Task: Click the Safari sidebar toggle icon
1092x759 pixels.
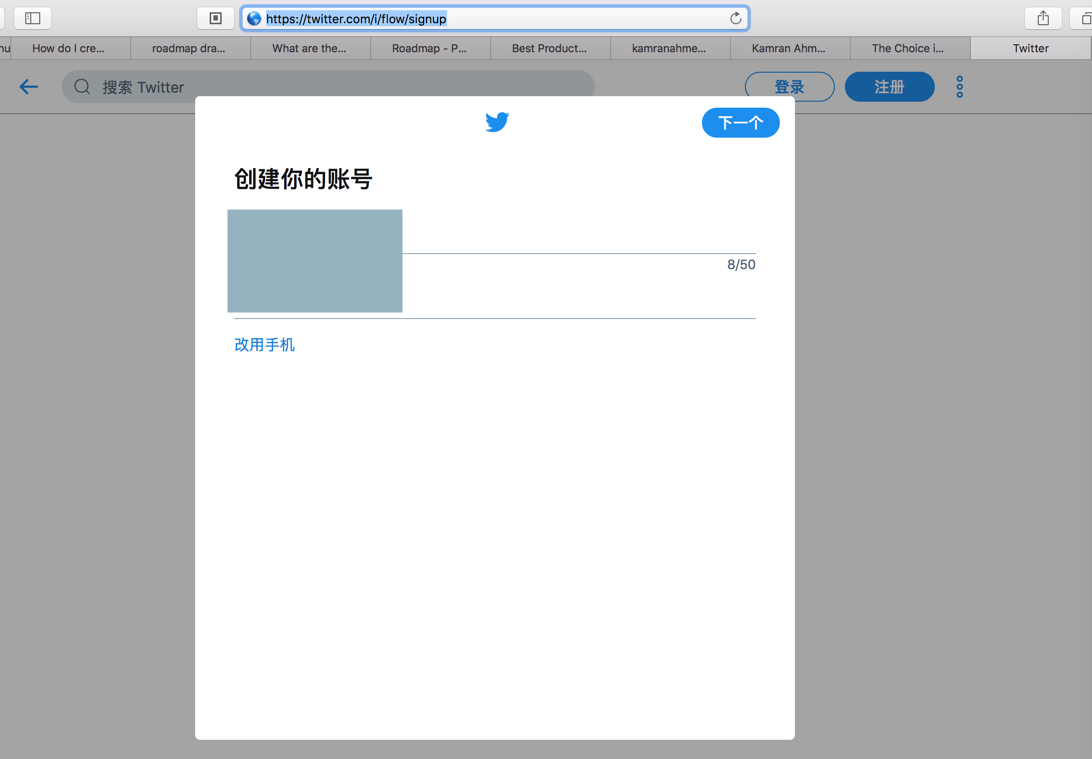Action: tap(33, 18)
